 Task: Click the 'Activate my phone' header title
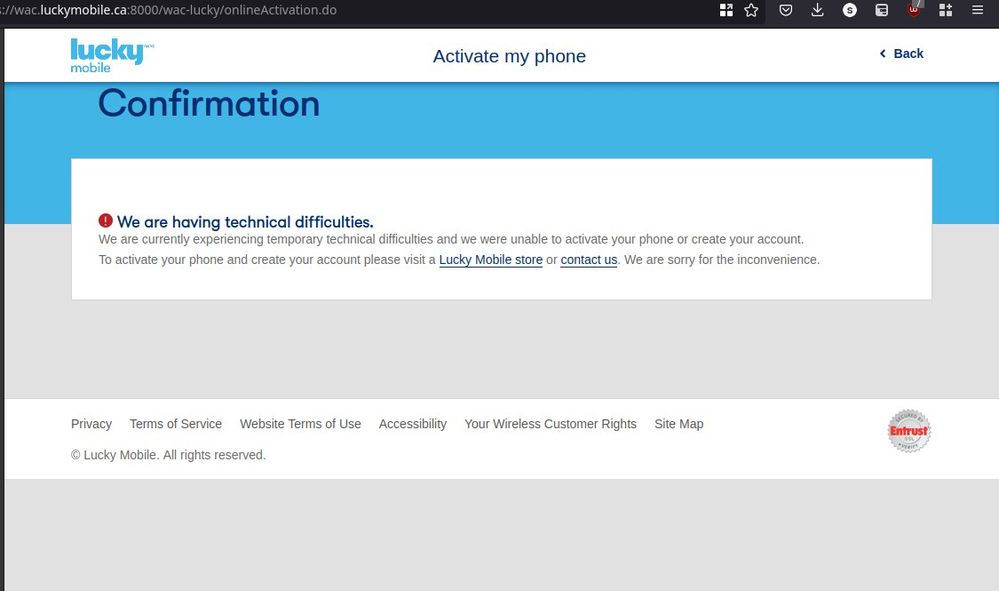(509, 56)
